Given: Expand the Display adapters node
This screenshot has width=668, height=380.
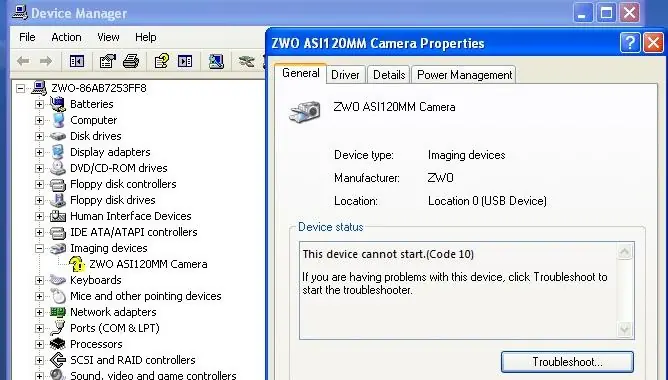Looking at the screenshot, I should pos(39,153).
